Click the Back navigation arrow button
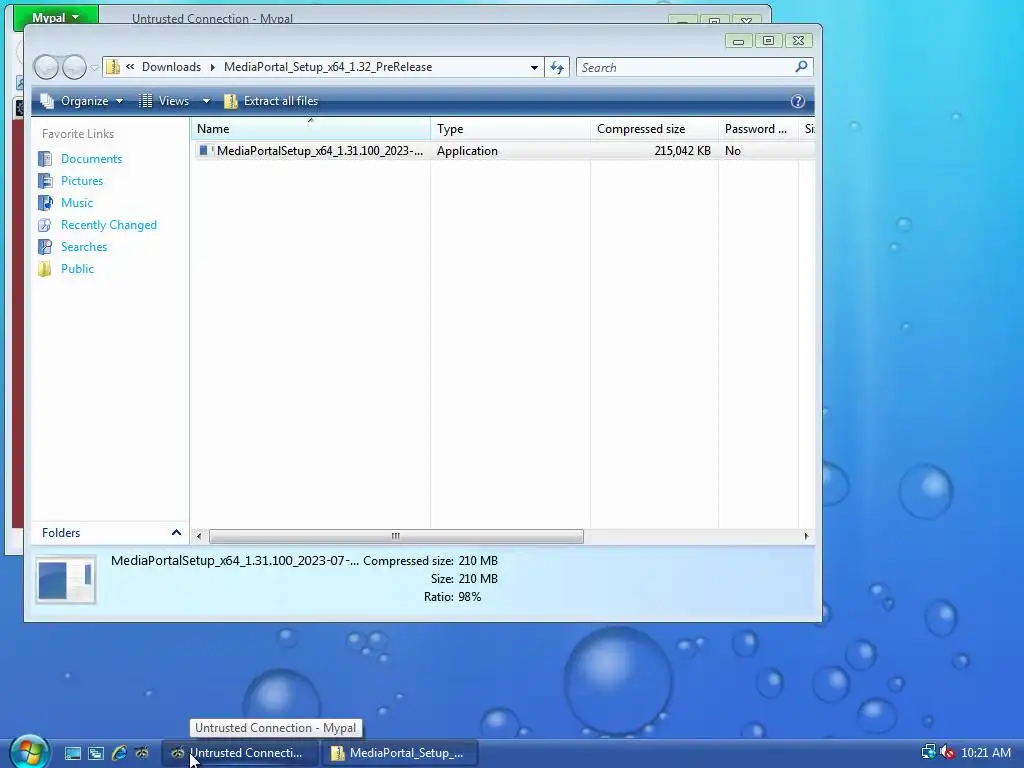The height and width of the screenshot is (768, 1024). click(46, 67)
